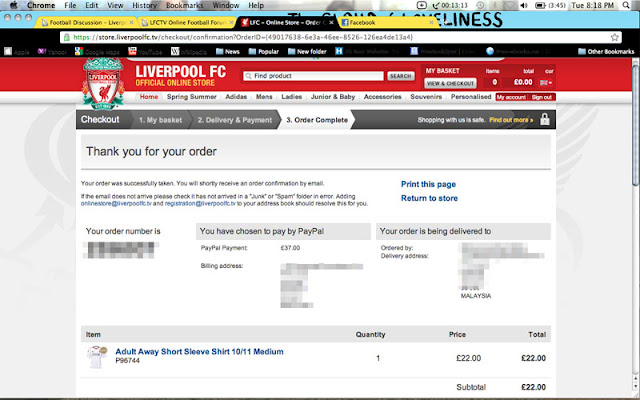
Task: Open Spotlight search magnifier icon
Action: (x=626, y=5)
